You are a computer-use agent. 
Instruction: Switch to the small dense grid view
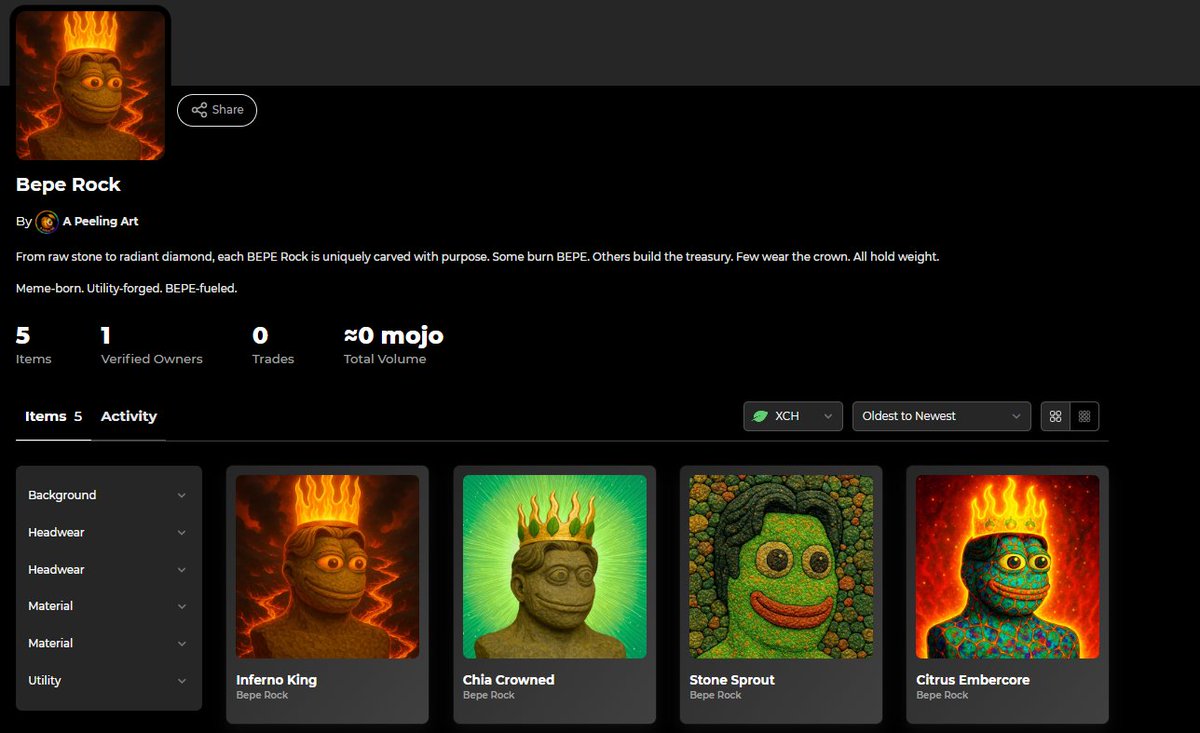click(1084, 416)
